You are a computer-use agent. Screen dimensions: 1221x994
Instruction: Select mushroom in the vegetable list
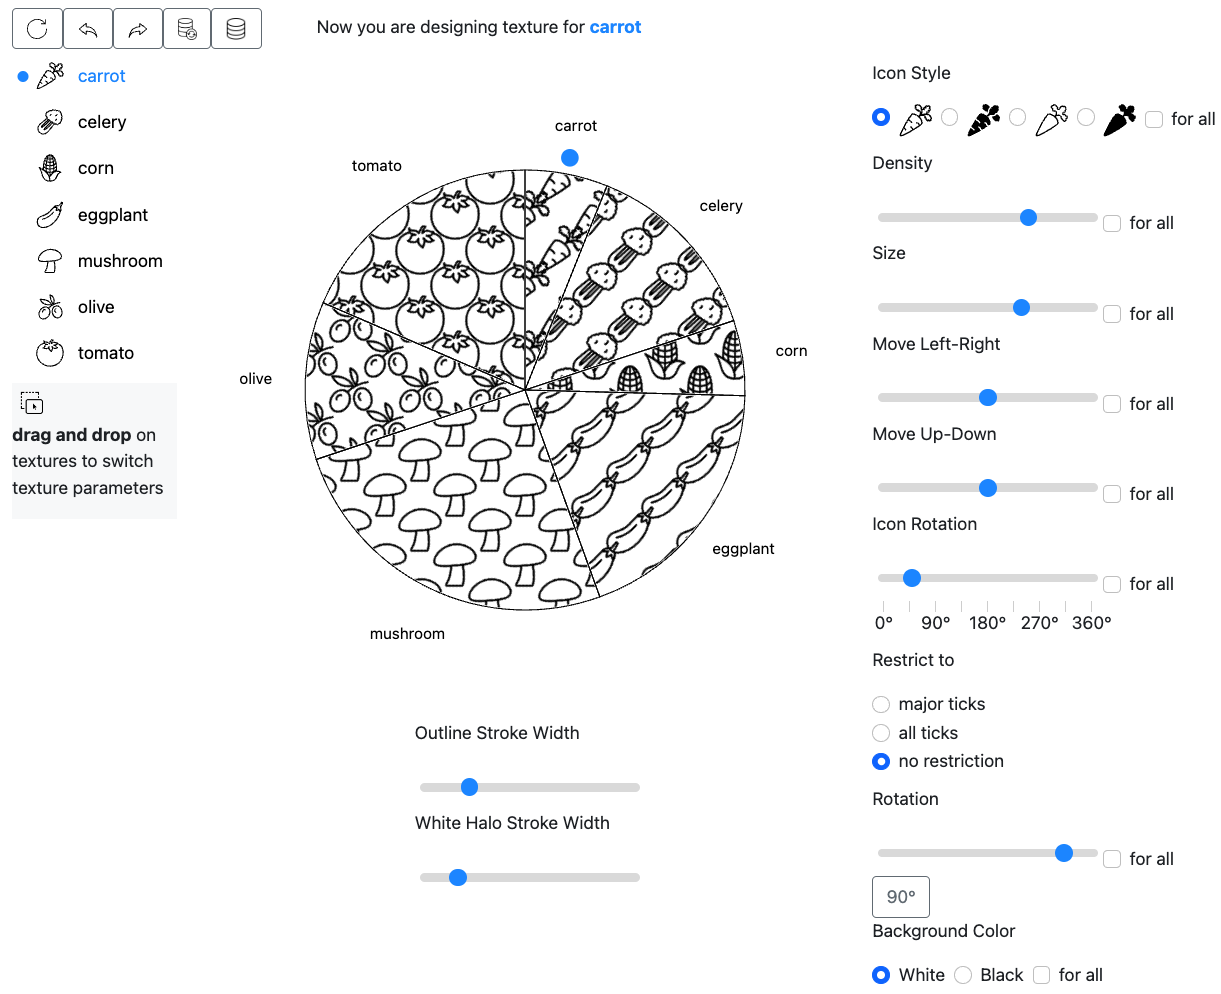tap(119, 261)
